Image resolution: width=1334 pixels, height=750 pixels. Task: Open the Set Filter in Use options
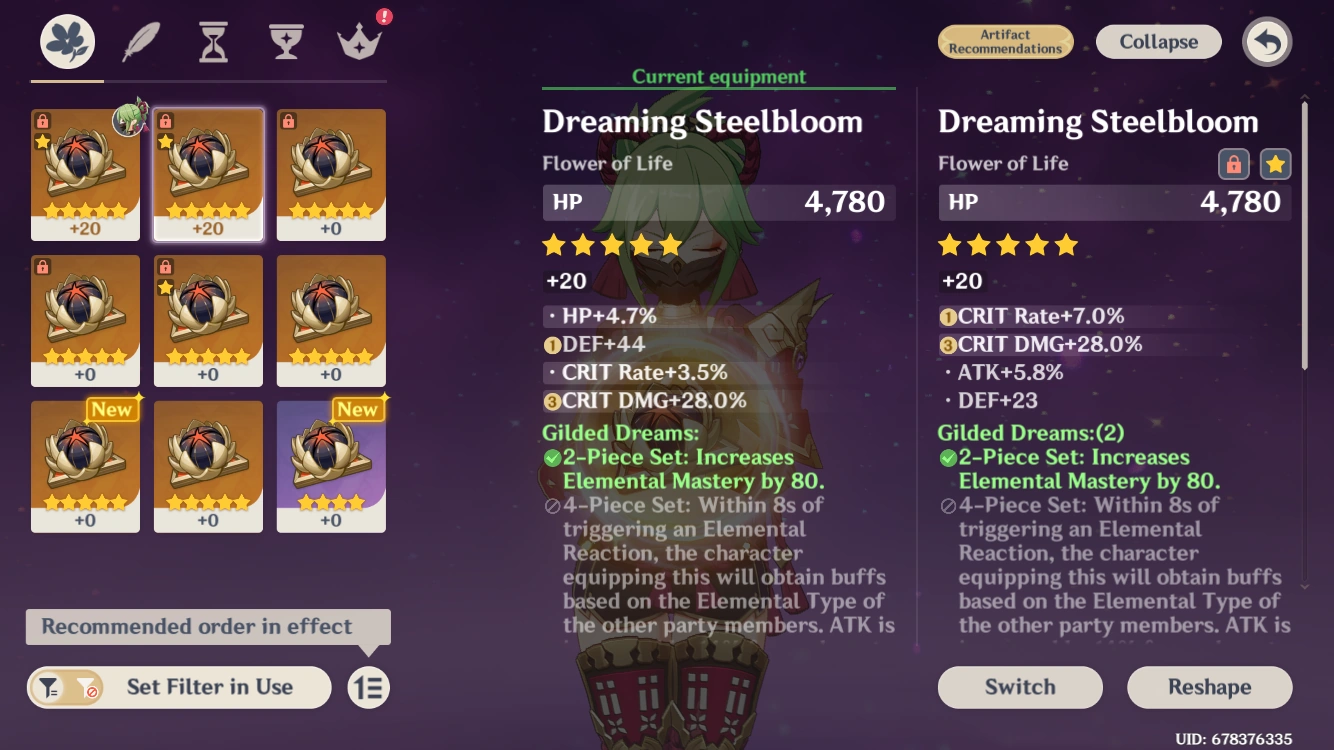click(x=179, y=688)
